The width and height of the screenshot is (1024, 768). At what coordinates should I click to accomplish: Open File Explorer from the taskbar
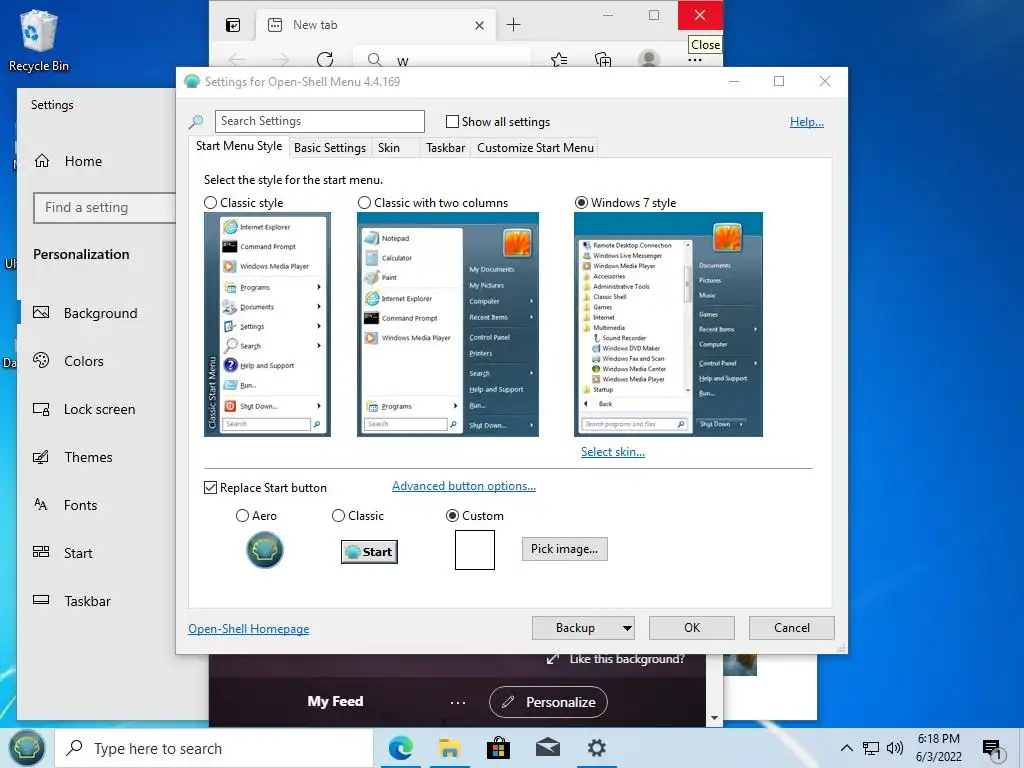[x=449, y=748]
